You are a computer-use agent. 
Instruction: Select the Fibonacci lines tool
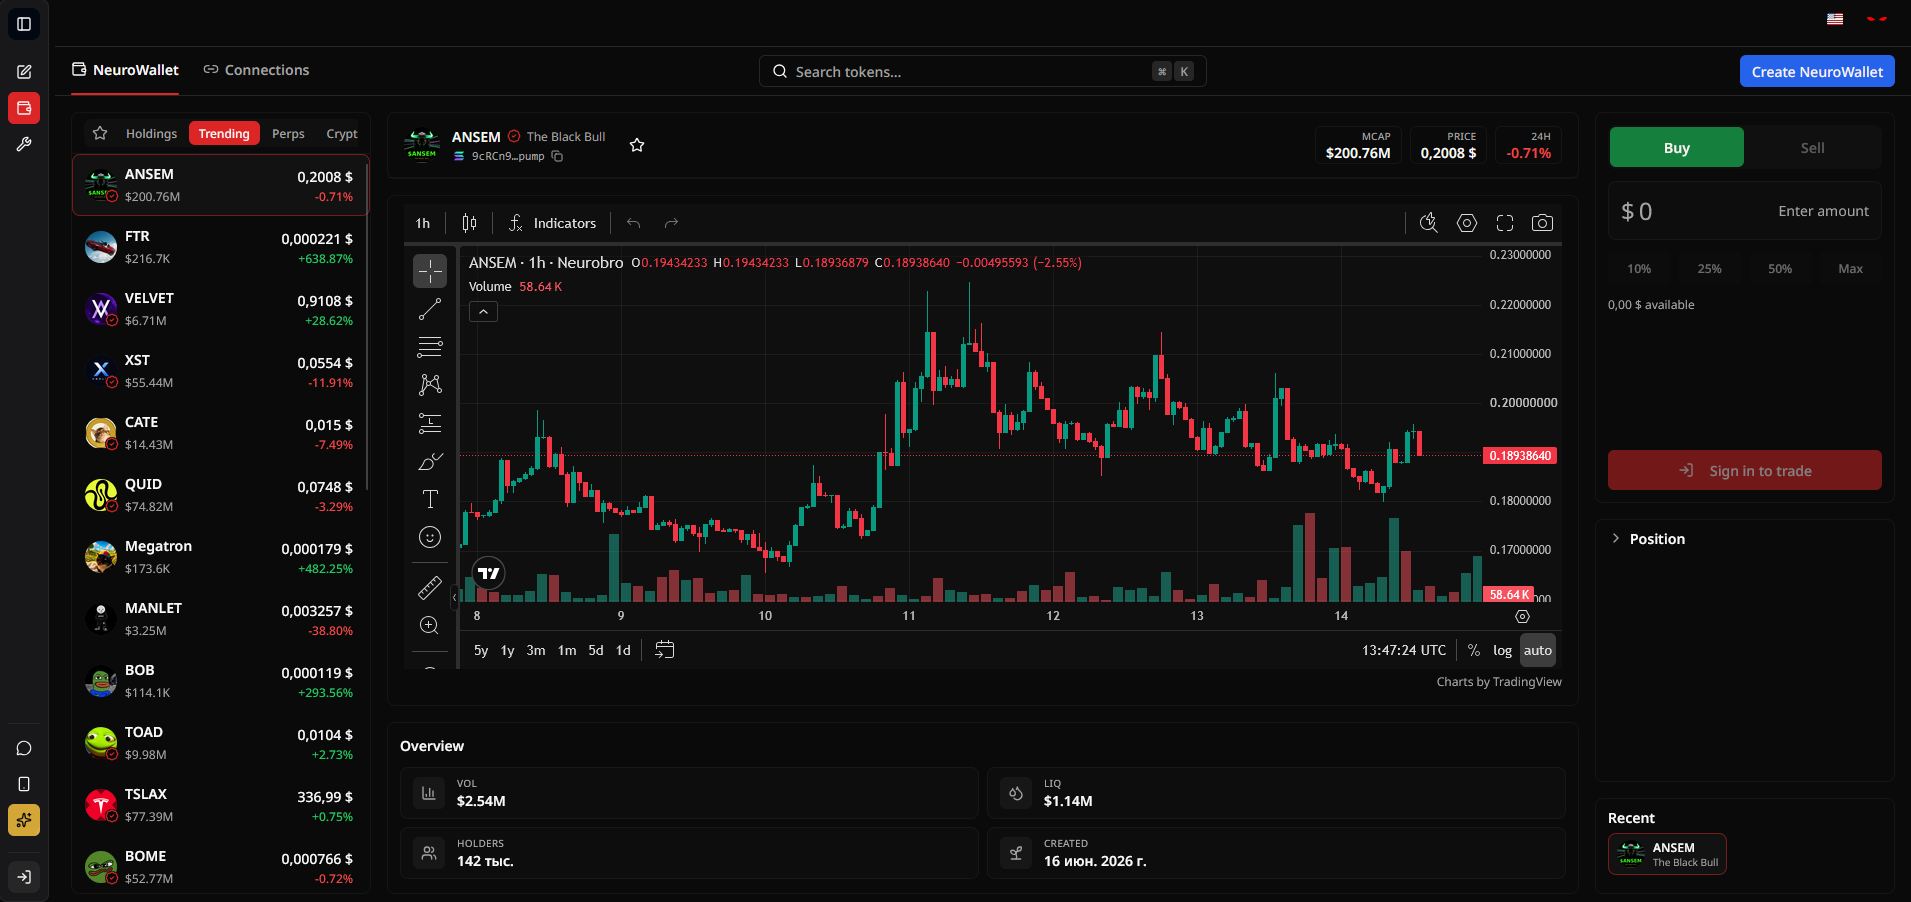[430, 347]
